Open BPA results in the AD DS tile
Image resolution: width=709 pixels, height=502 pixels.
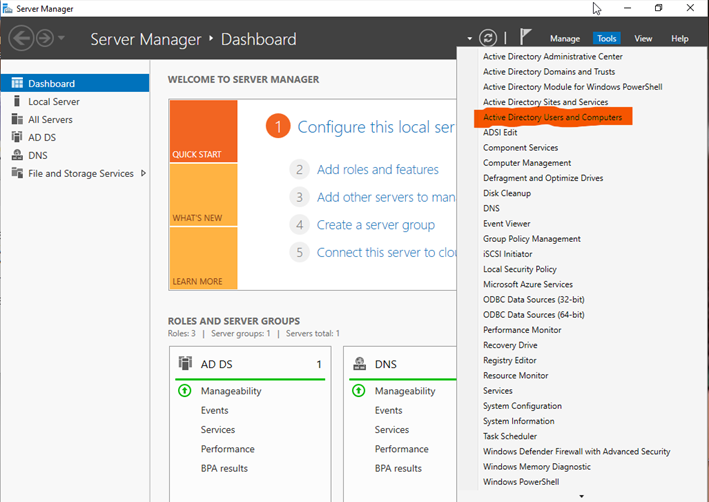[x=224, y=469]
